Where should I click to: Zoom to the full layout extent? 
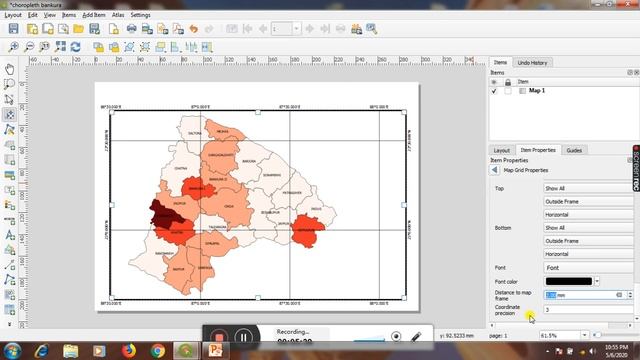pyautogui.click(x=60, y=47)
